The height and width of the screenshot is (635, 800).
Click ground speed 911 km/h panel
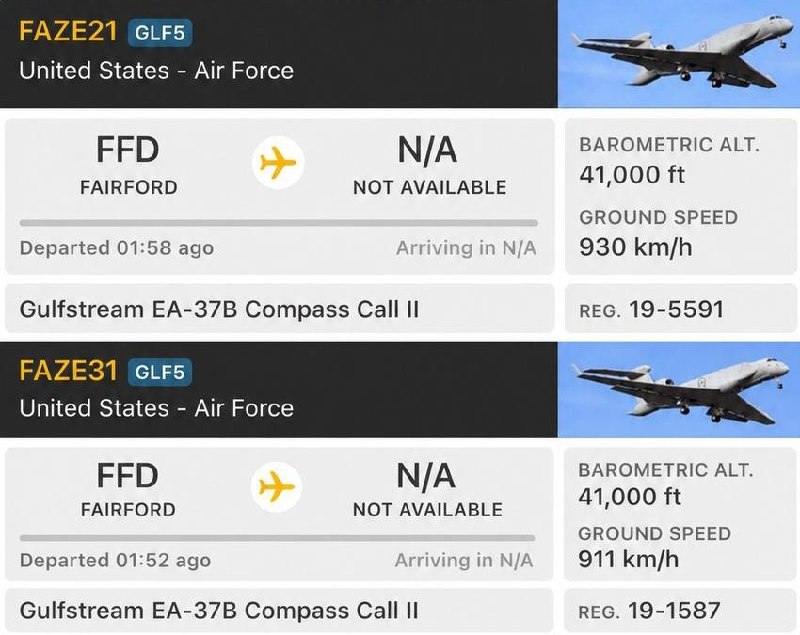coord(680,514)
